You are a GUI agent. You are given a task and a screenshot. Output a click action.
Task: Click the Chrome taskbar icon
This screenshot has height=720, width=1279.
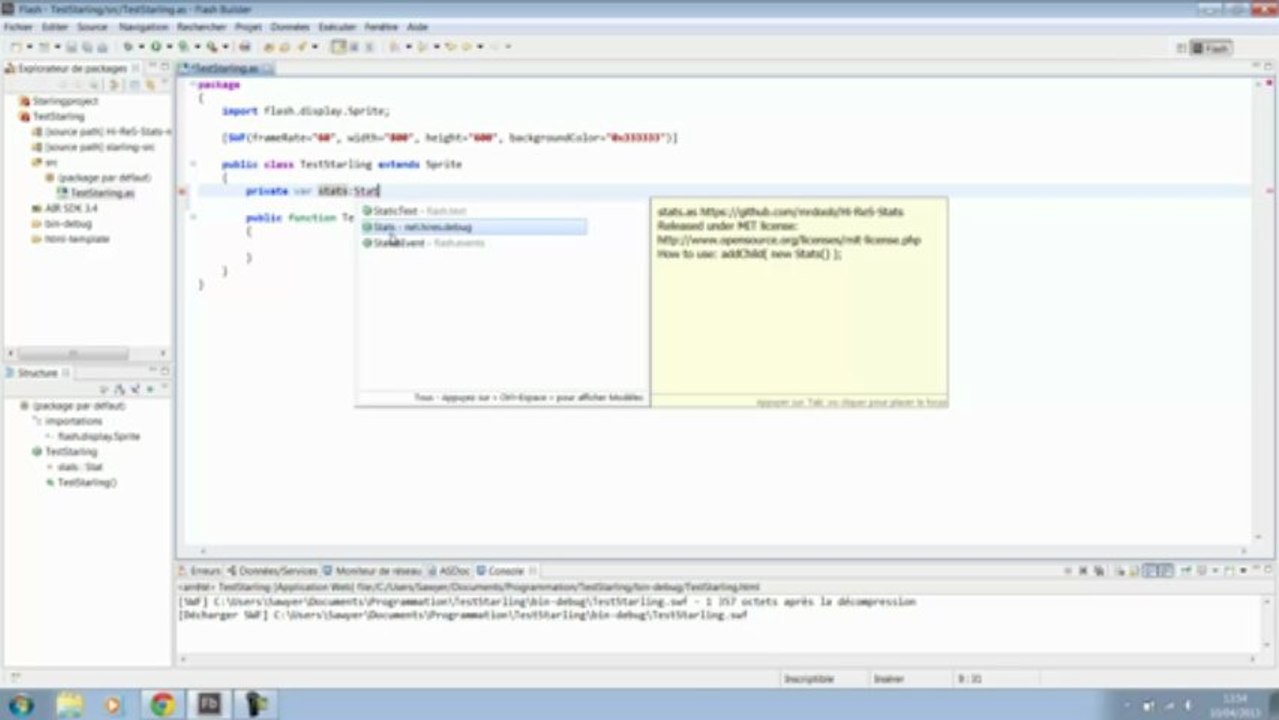tap(162, 704)
